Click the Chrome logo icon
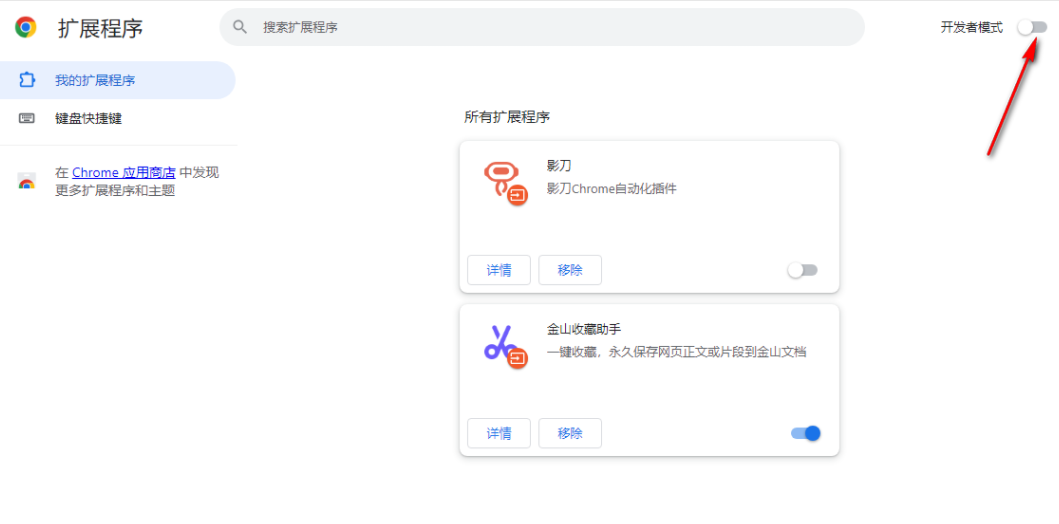Screen dimensions: 1059x524 tap(26, 28)
